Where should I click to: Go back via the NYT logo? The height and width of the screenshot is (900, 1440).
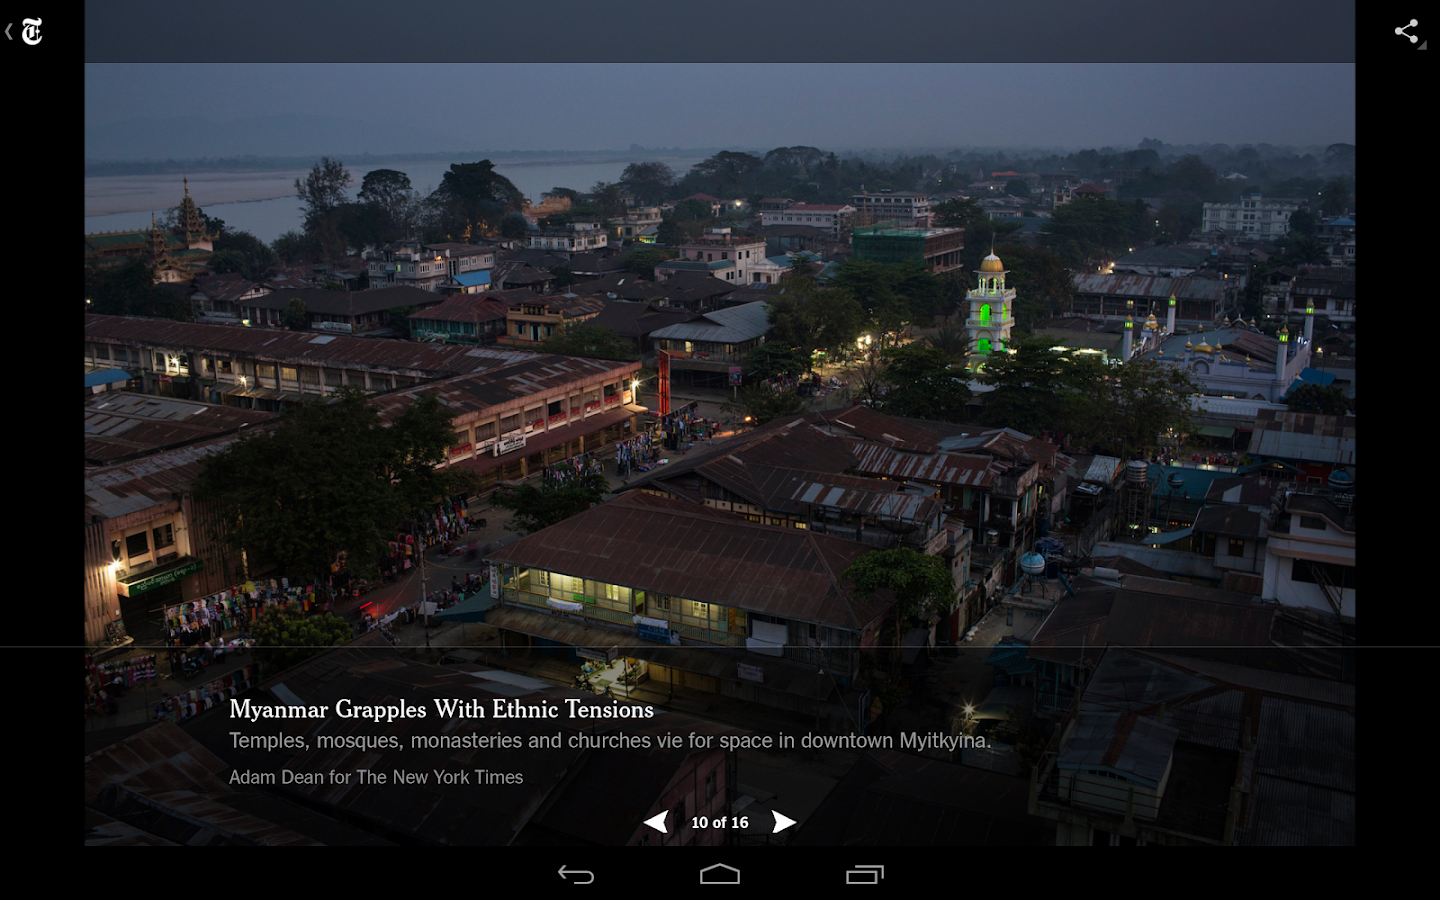coord(26,32)
